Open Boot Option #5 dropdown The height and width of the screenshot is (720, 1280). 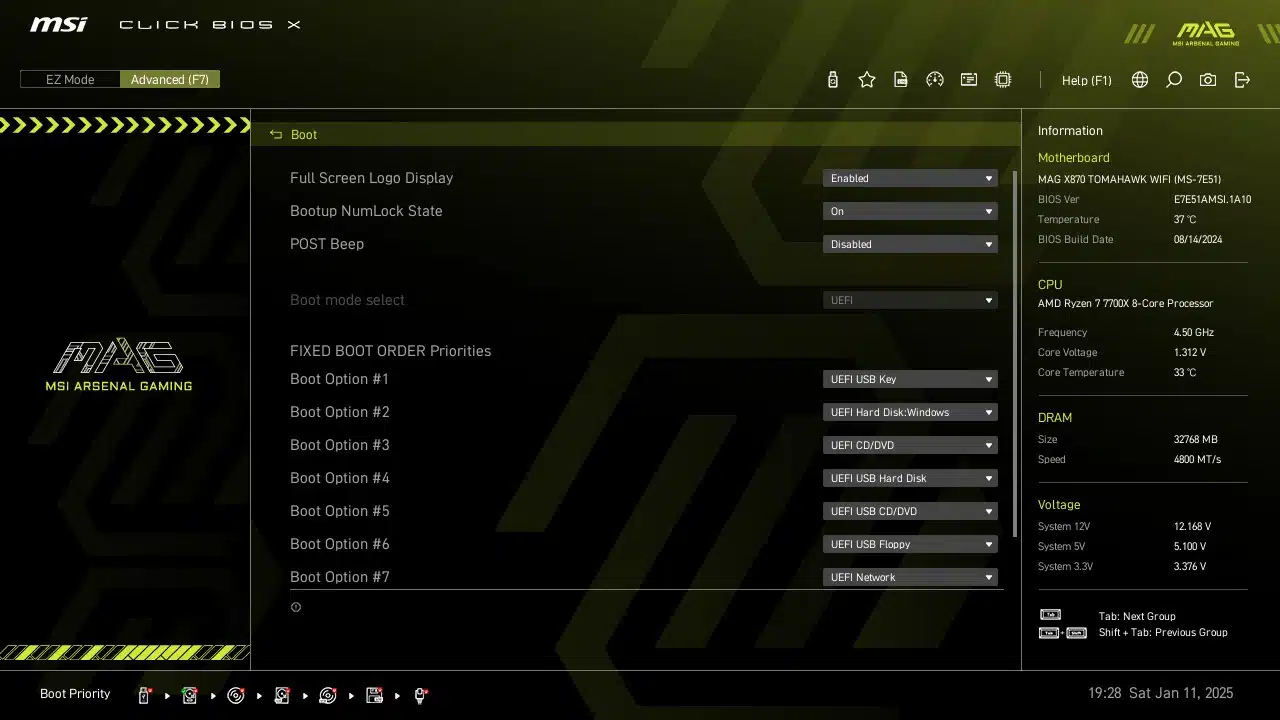pos(910,511)
